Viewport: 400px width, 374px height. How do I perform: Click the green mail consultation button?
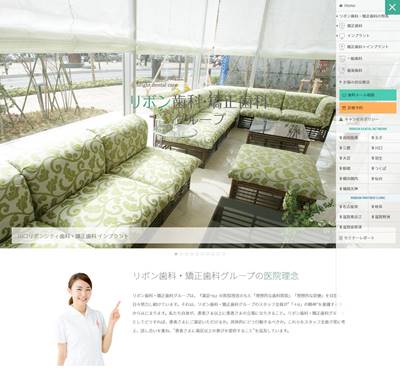tap(368, 95)
